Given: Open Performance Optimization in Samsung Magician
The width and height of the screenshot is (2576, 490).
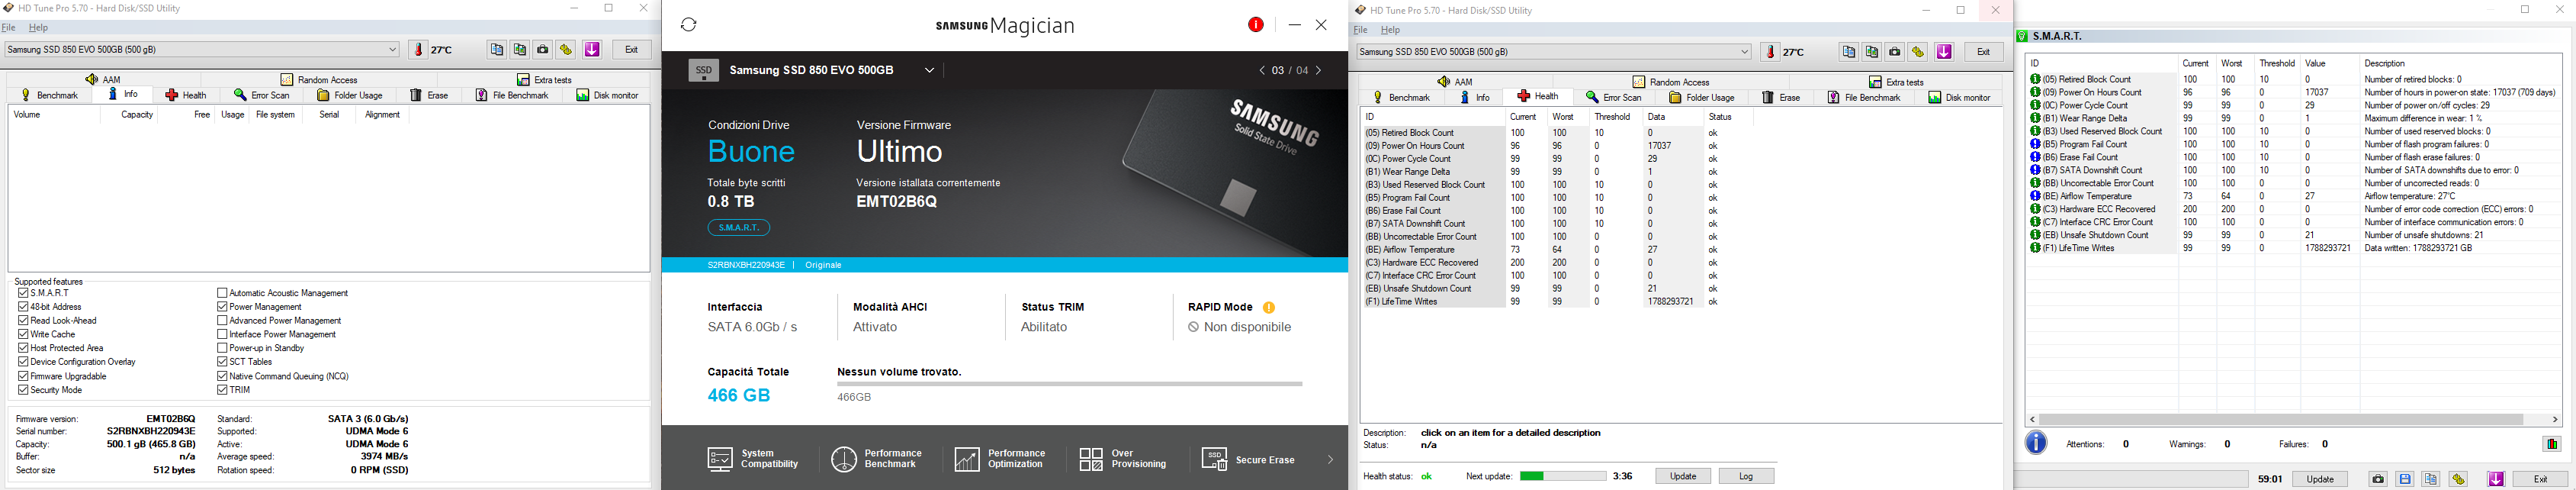Looking at the screenshot, I should 1000,459.
